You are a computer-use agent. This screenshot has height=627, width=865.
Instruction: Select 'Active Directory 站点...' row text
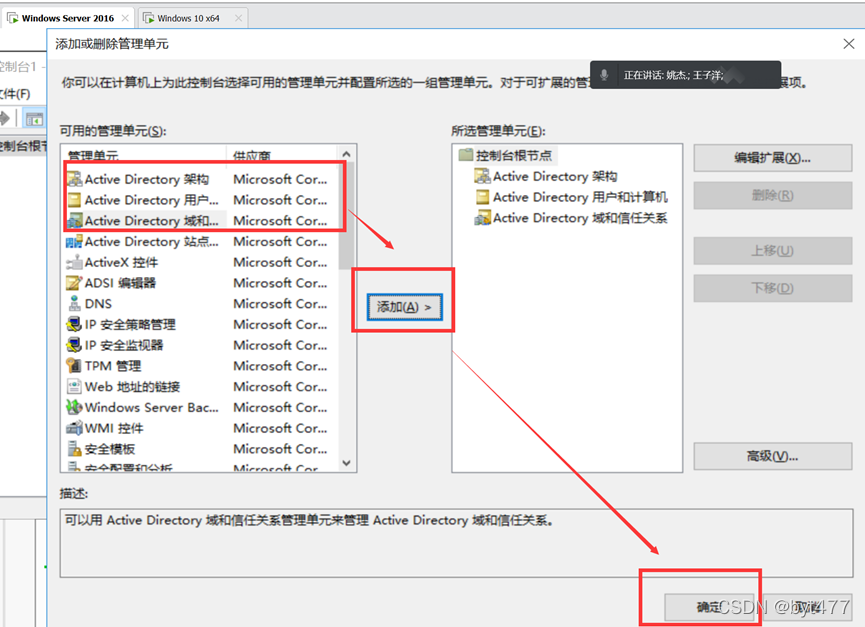pos(152,242)
